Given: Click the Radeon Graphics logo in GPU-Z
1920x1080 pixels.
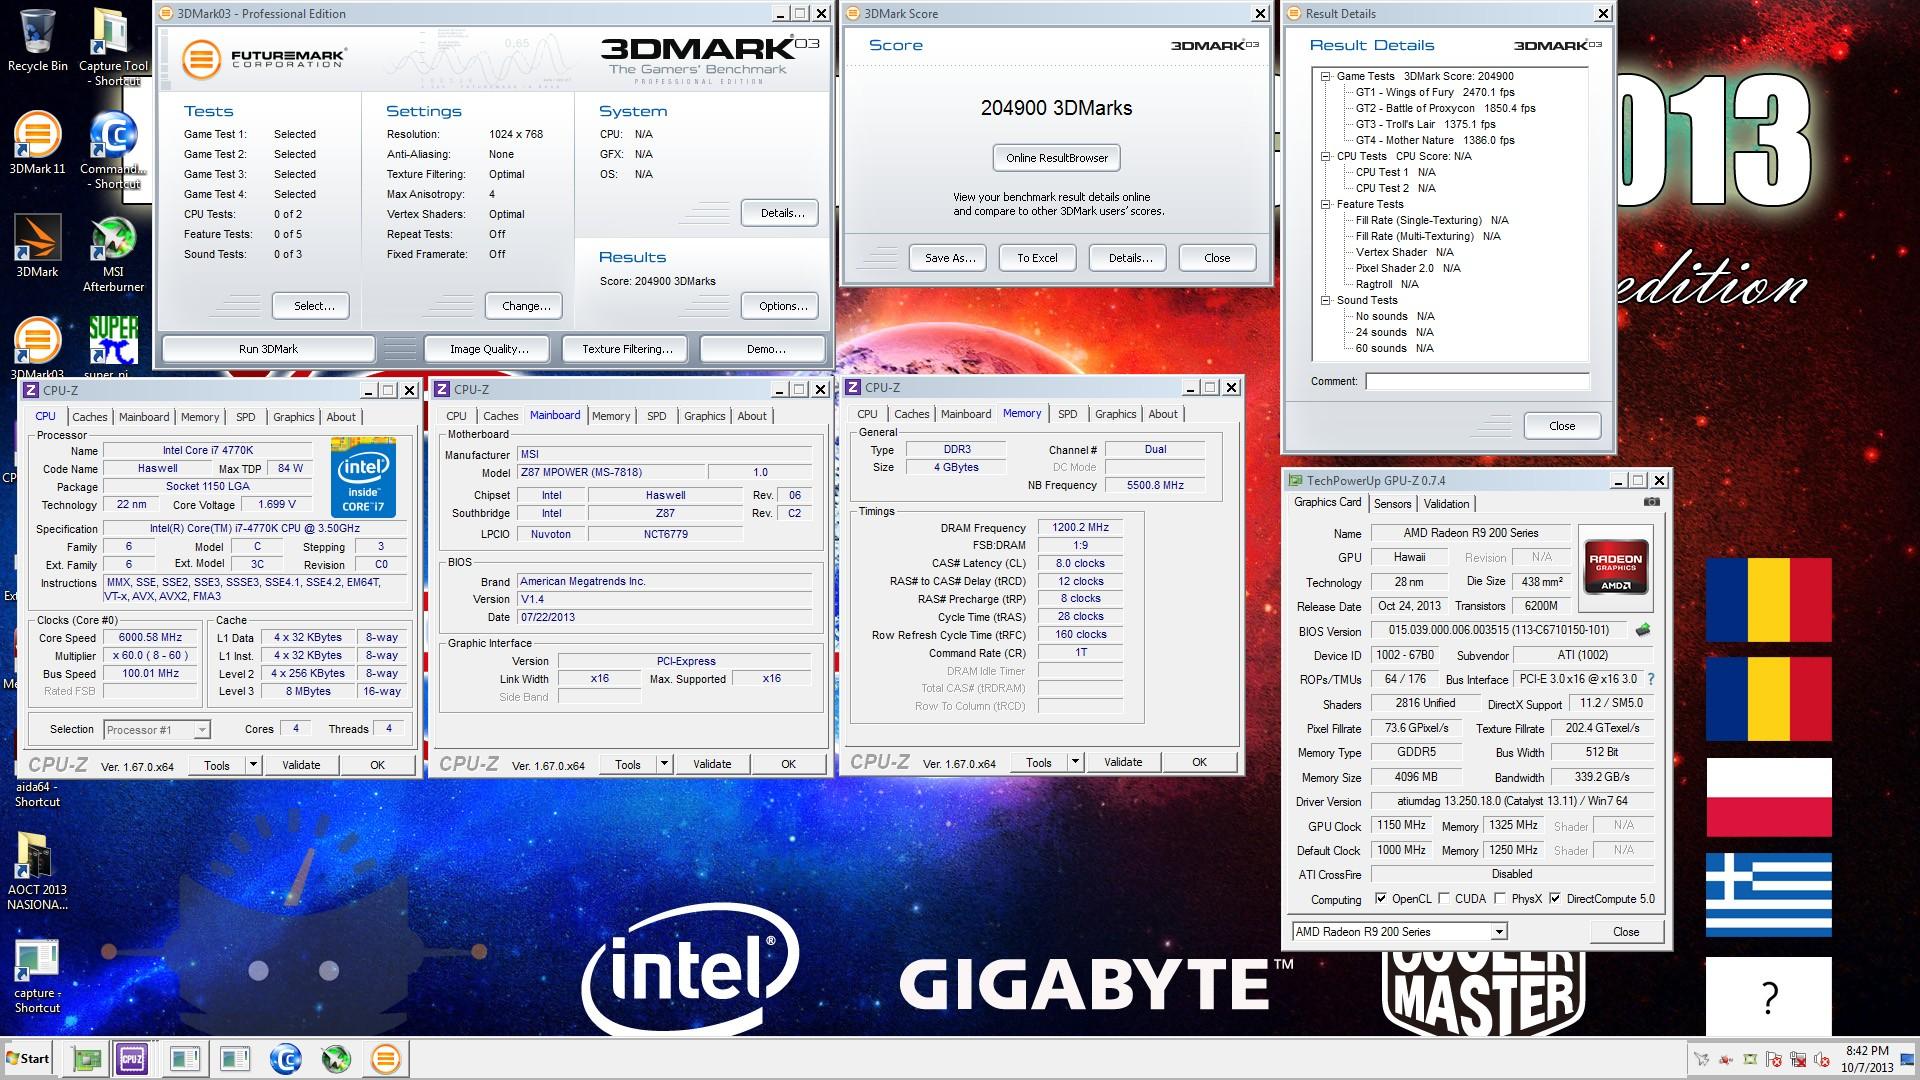Looking at the screenshot, I should (x=1615, y=567).
